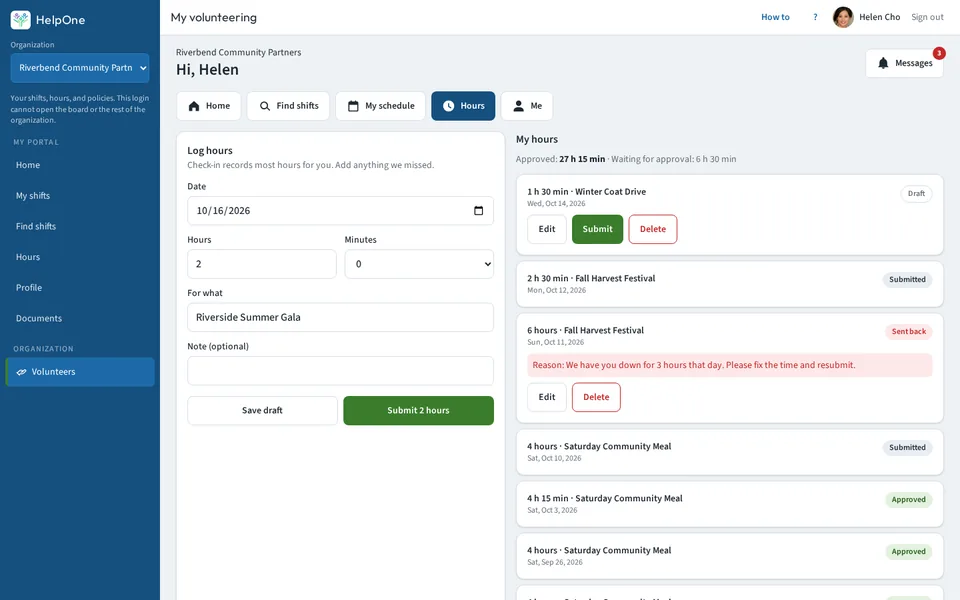Open the Minutes dropdown

coord(419,264)
